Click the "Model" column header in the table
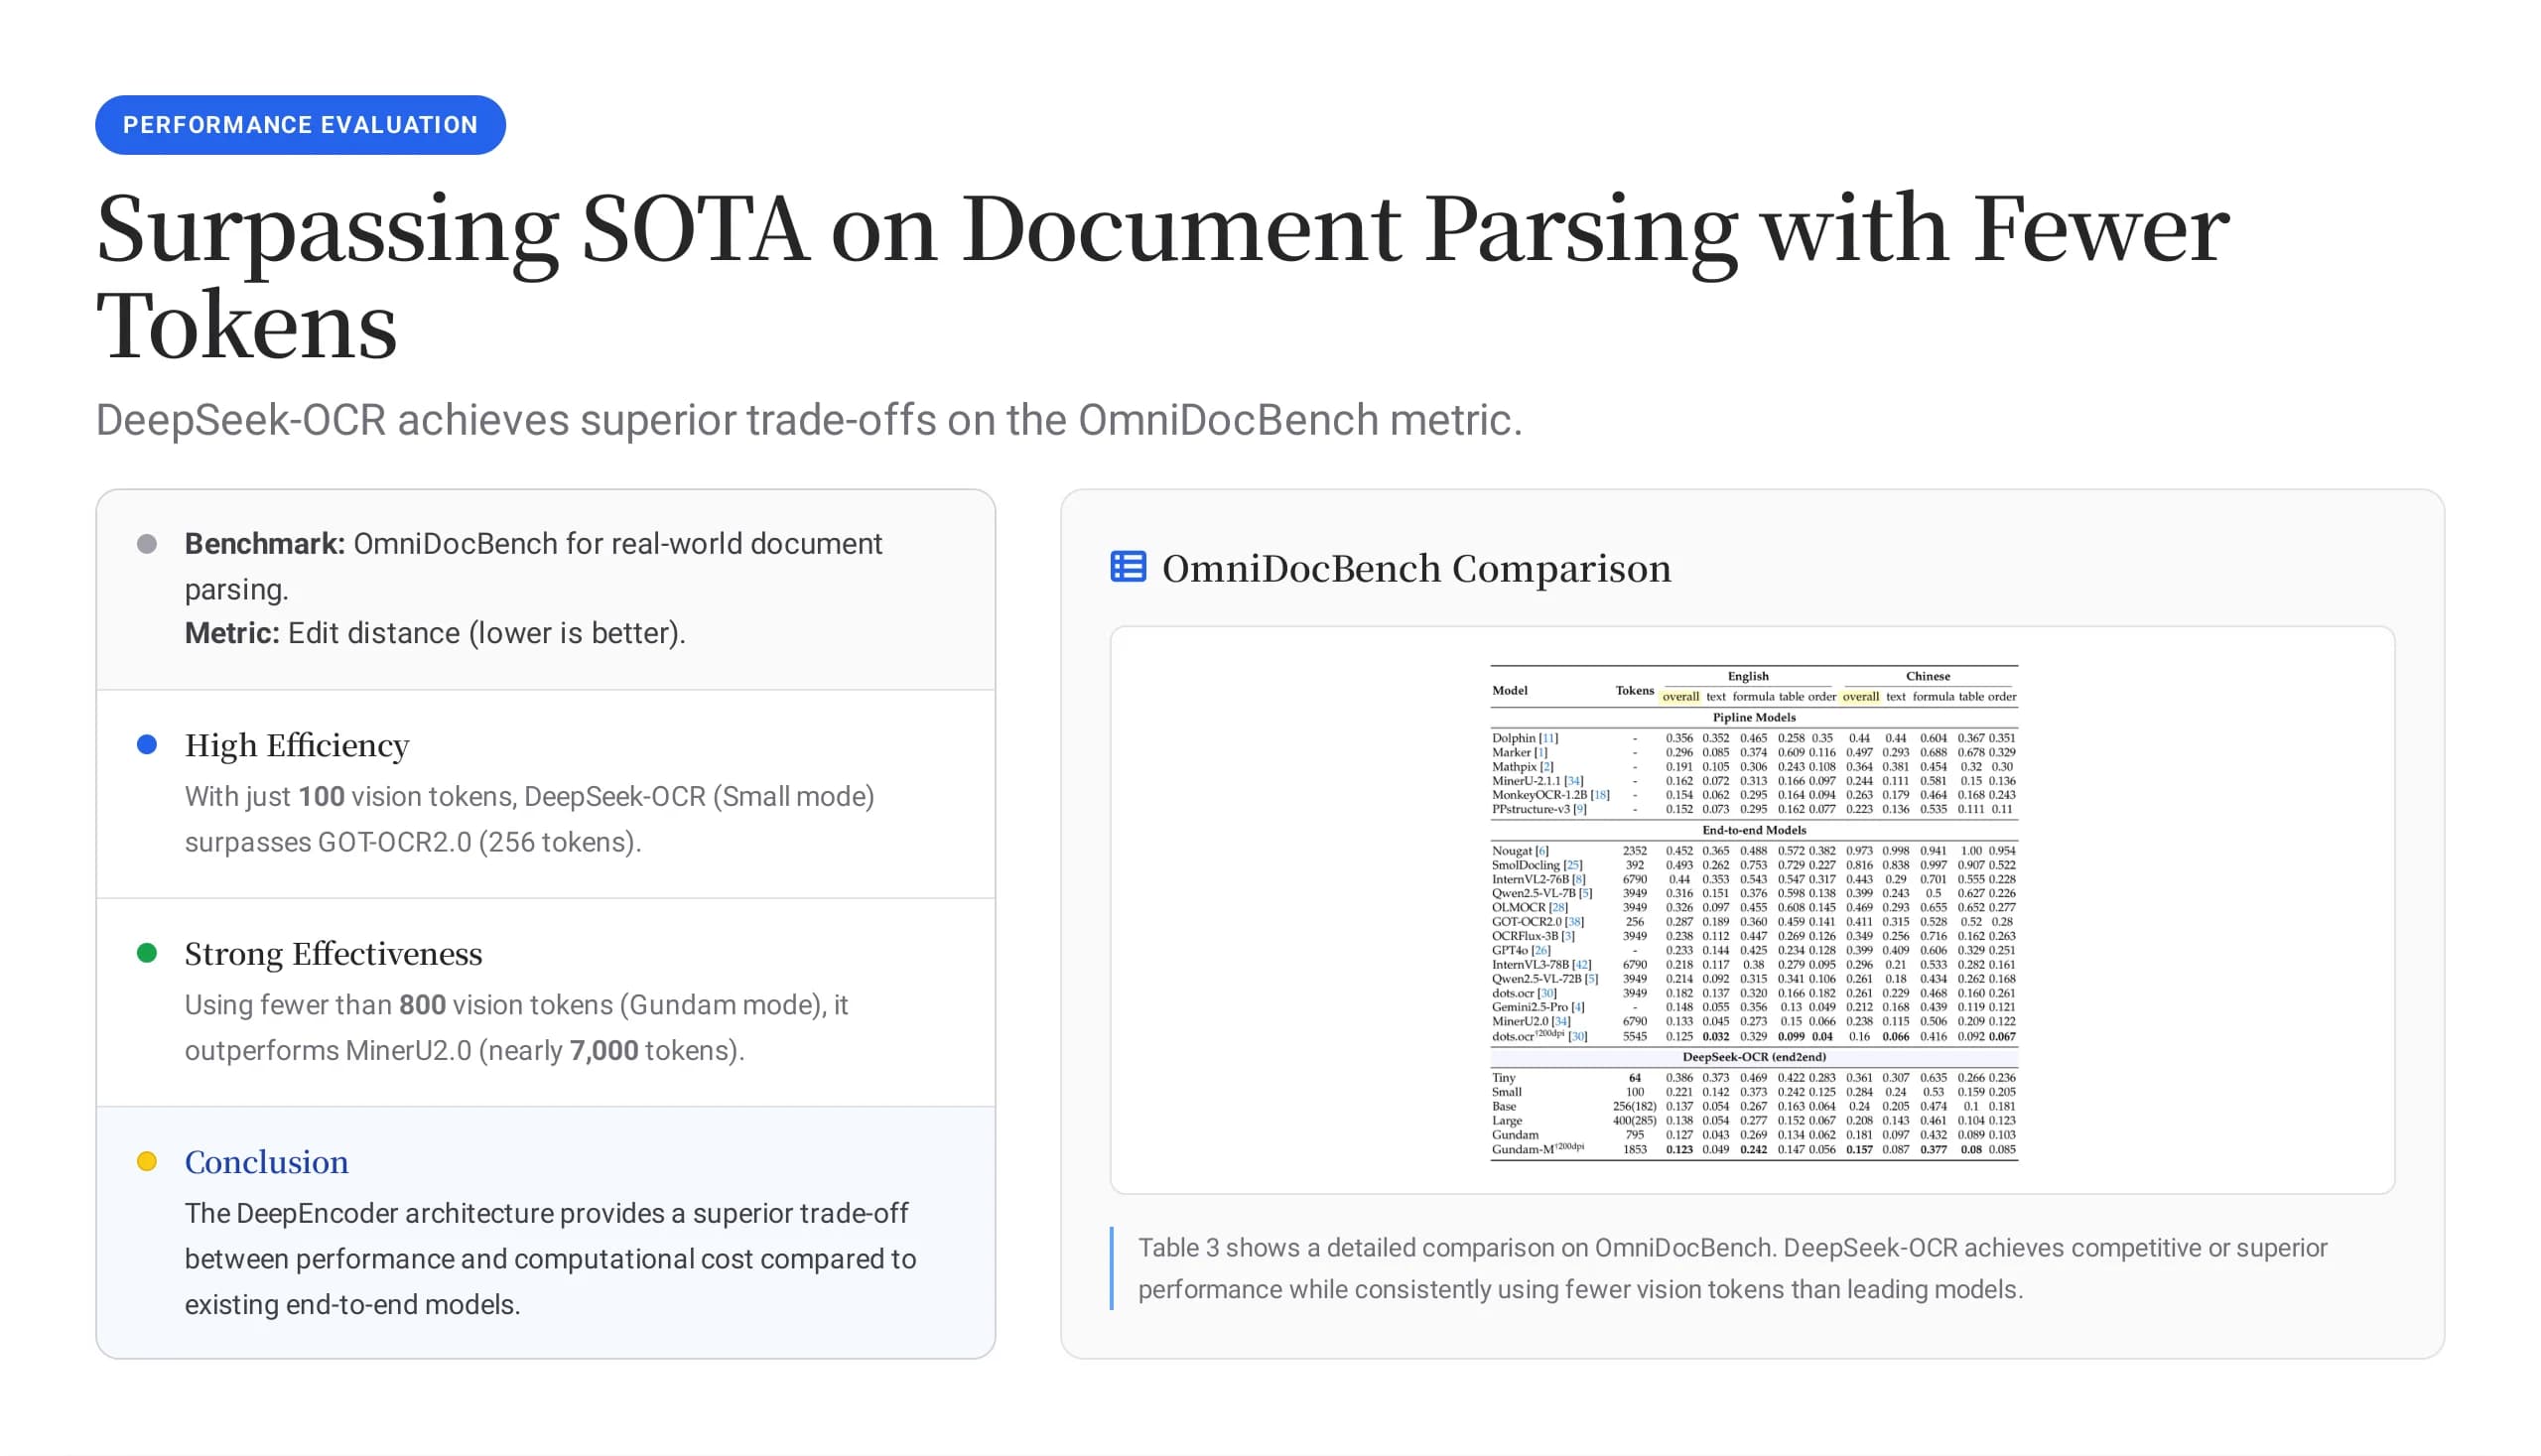Screen dimensions: 2541x1456 point(1510,690)
